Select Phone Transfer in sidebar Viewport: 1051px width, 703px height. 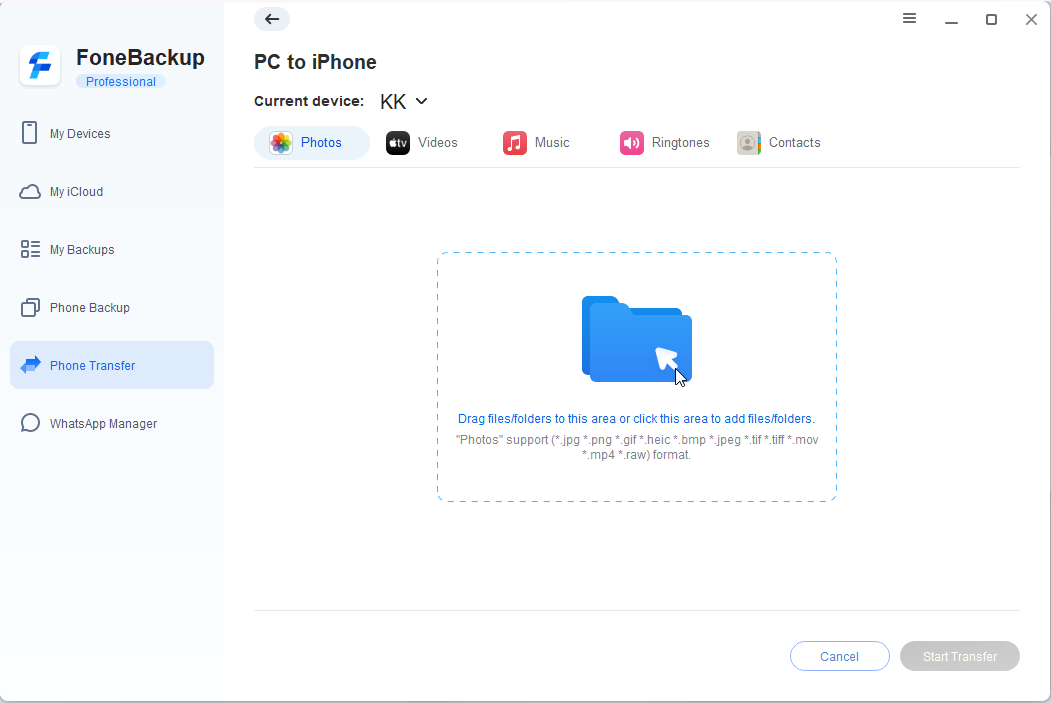point(112,365)
